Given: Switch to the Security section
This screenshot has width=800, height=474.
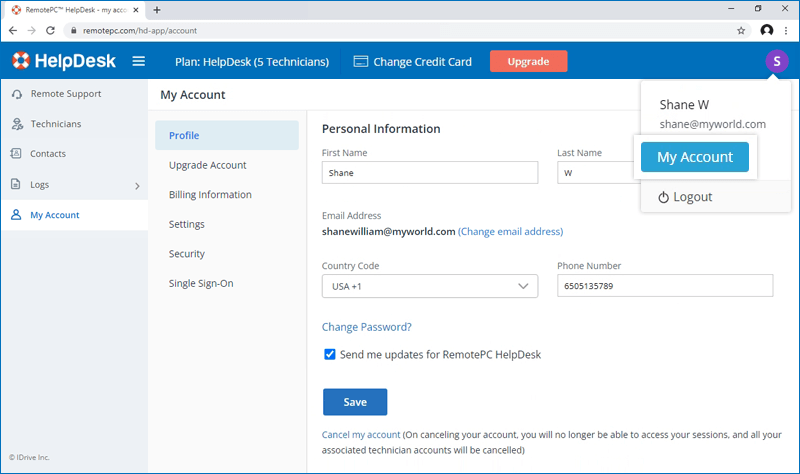Looking at the screenshot, I should [x=187, y=254].
